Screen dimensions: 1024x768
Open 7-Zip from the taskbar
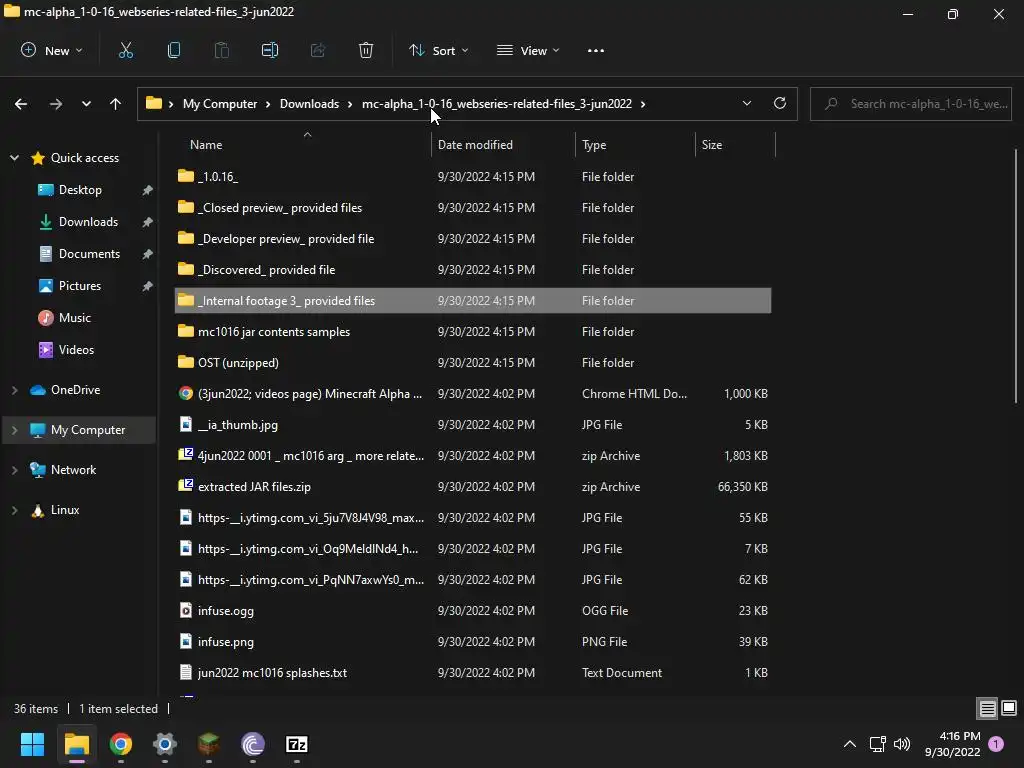pyautogui.click(x=297, y=744)
